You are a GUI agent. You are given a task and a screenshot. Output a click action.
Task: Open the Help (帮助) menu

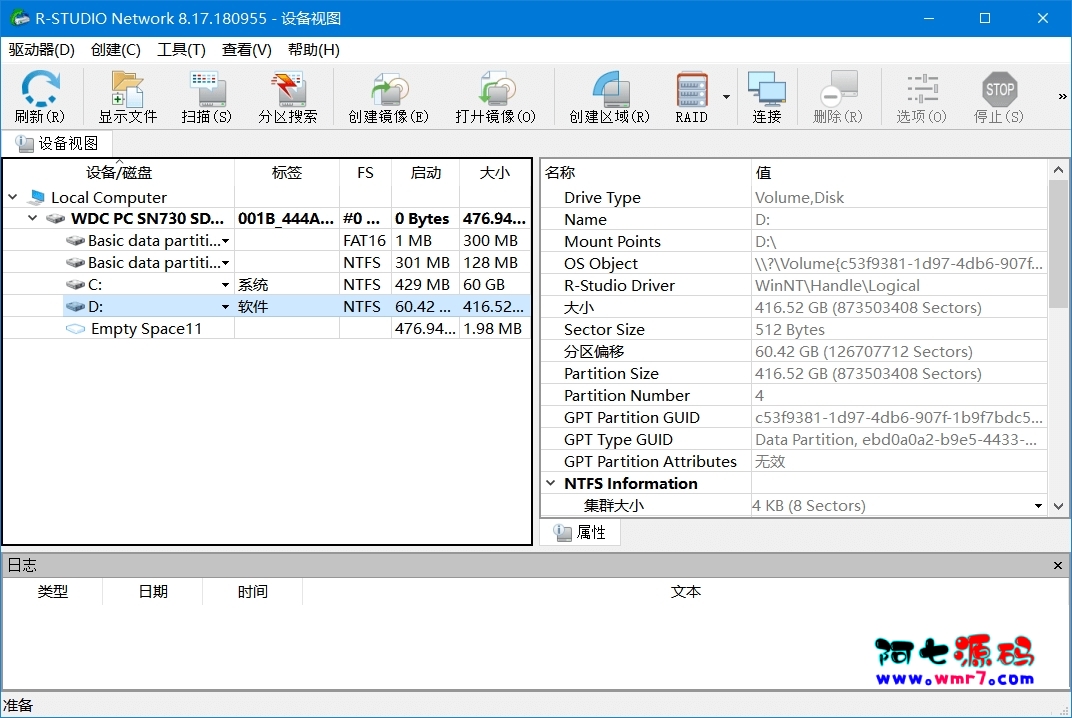(x=314, y=50)
